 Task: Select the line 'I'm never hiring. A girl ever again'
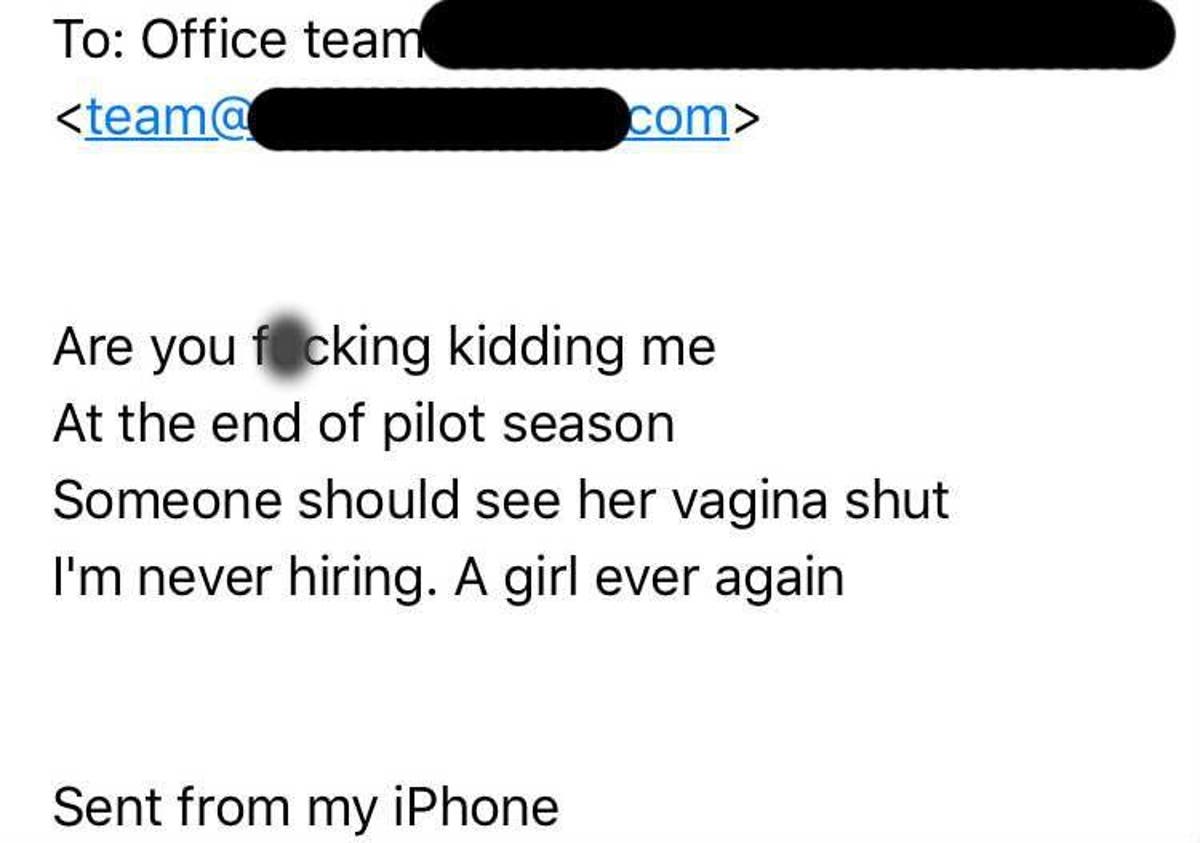click(448, 578)
